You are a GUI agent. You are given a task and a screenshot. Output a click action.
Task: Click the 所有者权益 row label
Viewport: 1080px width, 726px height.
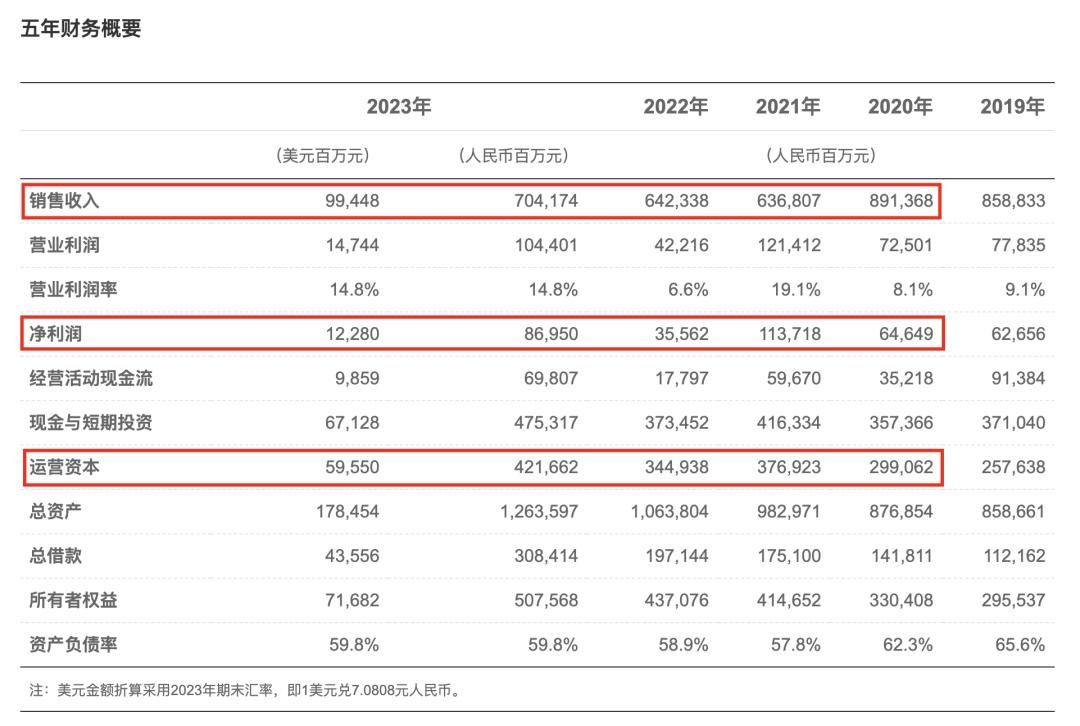[x=75, y=600]
